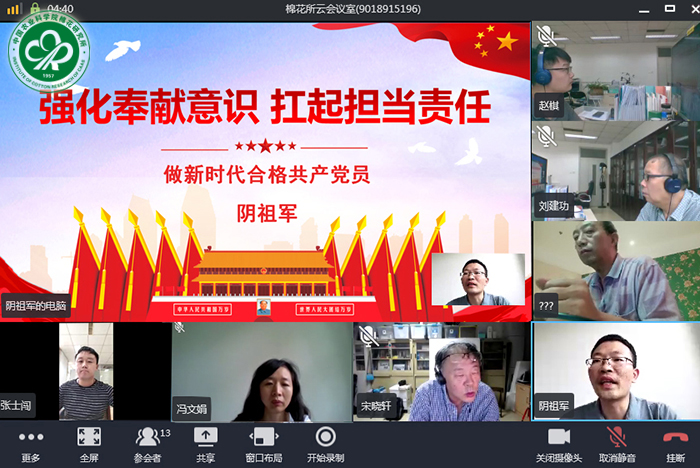The width and height of the screenshot is (700, 468).
Task: Hang up the call with 挂断
Action: [x=675, y=443]
